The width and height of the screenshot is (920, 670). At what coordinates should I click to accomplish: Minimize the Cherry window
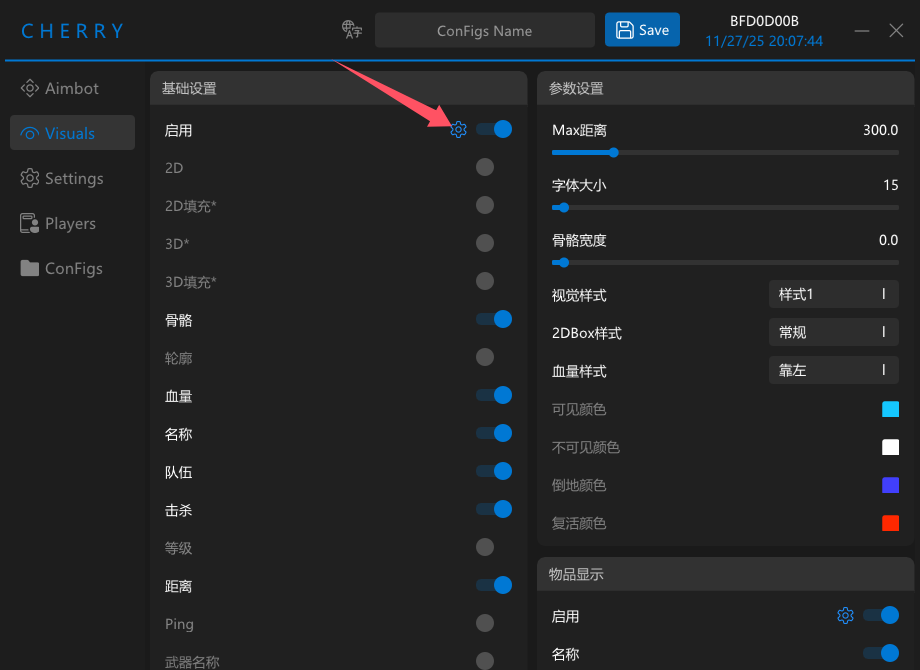click(x=861, y=31)
